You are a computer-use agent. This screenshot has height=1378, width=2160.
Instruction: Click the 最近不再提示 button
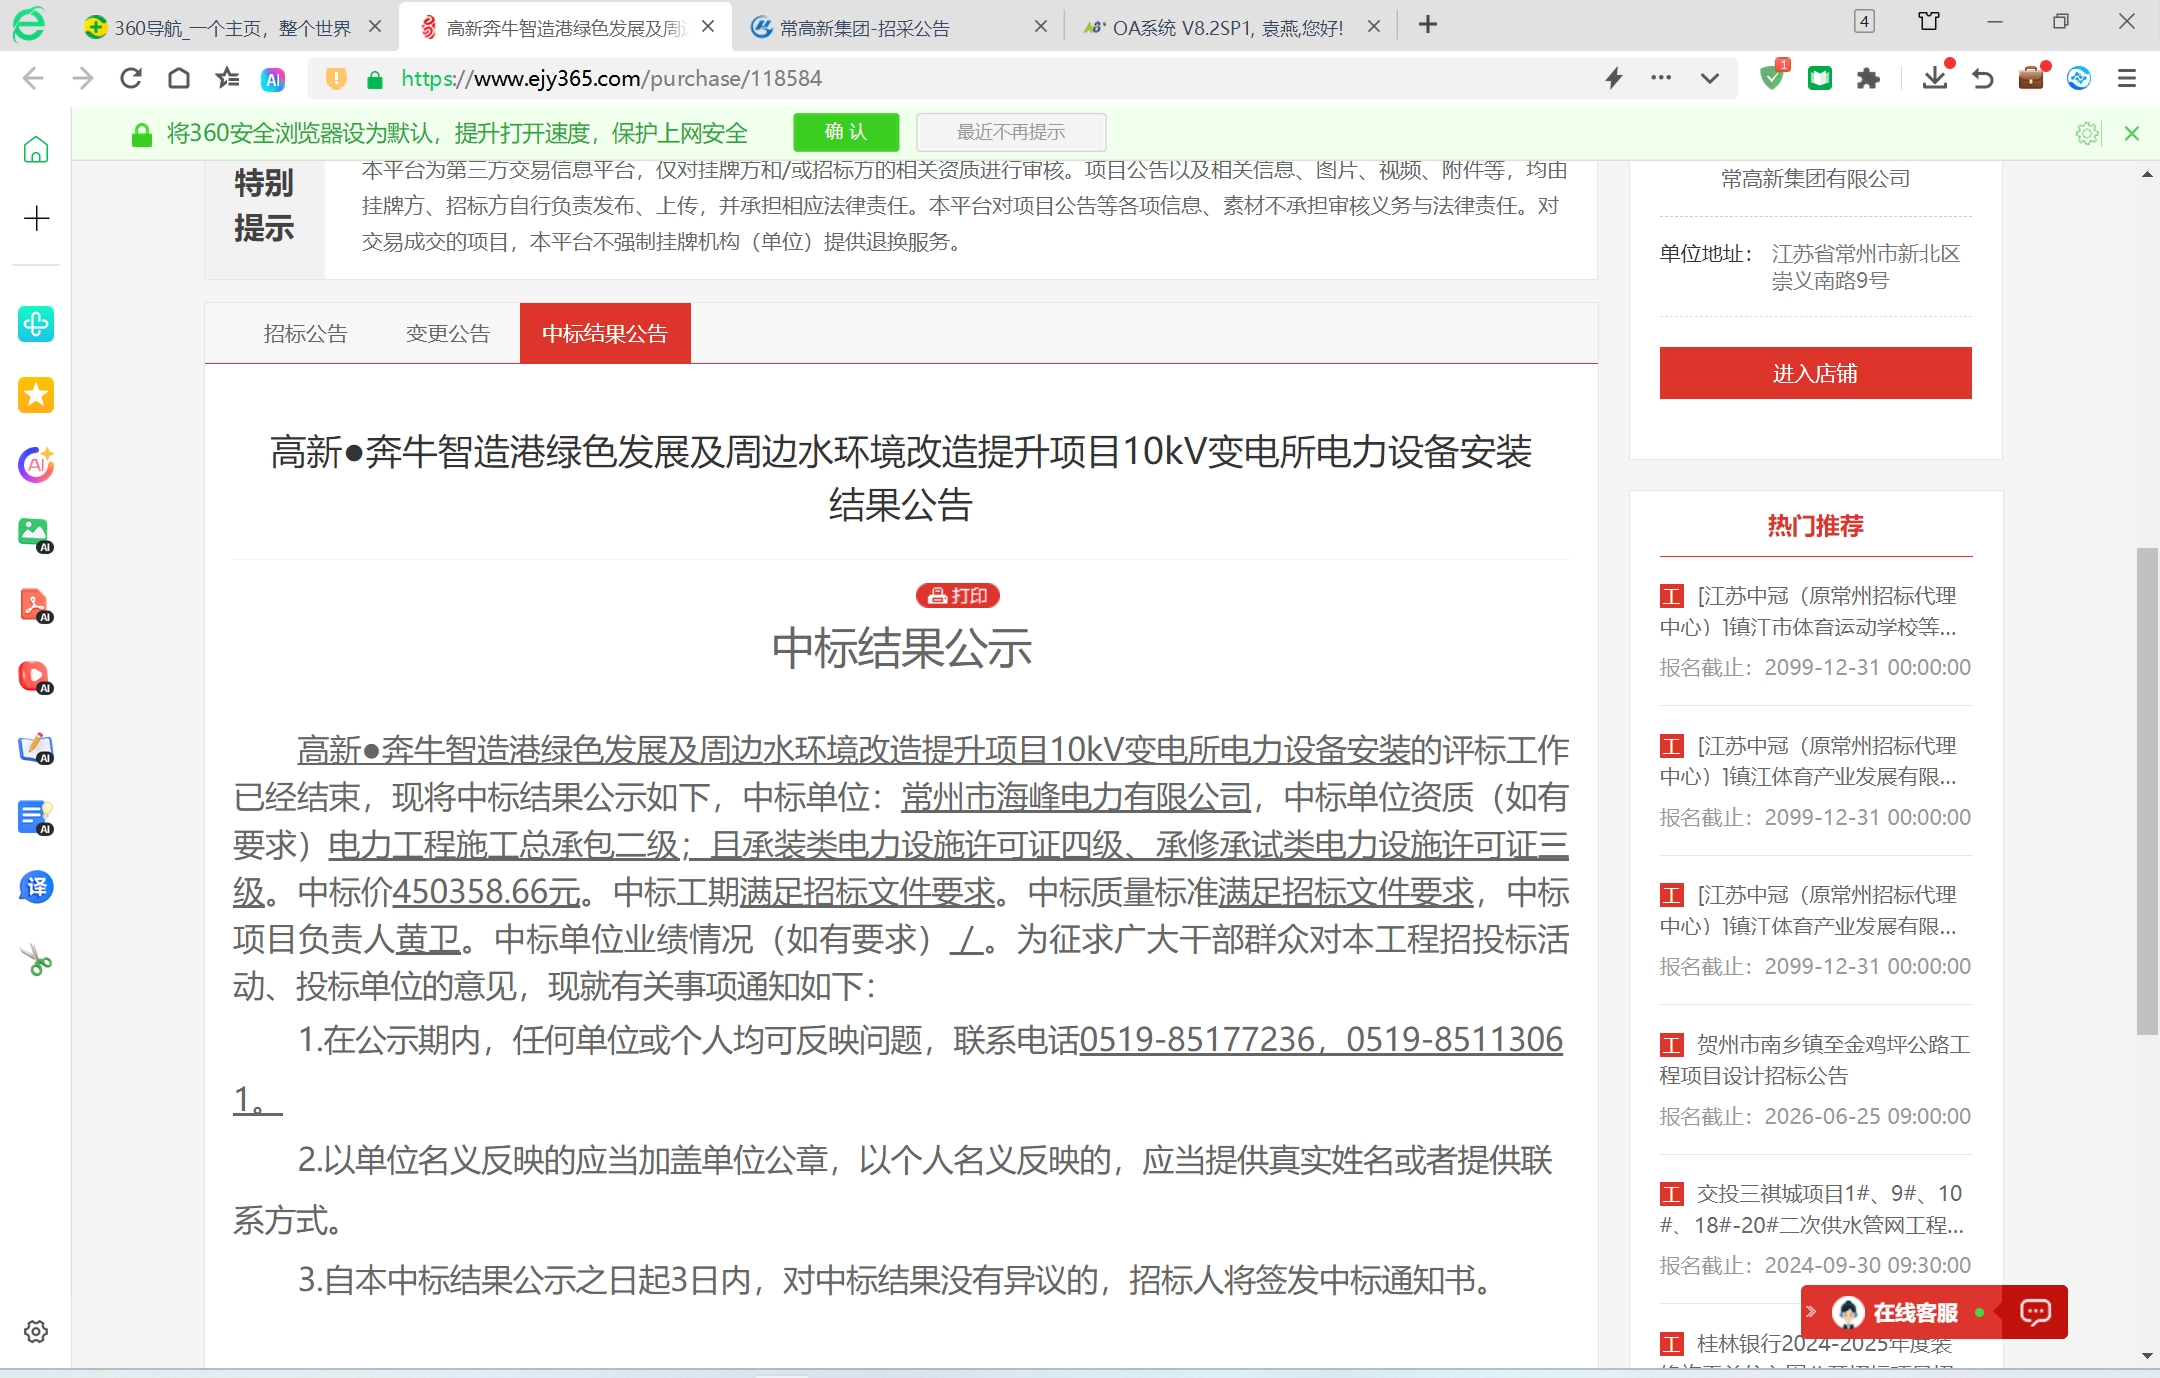click(1011, 132)
